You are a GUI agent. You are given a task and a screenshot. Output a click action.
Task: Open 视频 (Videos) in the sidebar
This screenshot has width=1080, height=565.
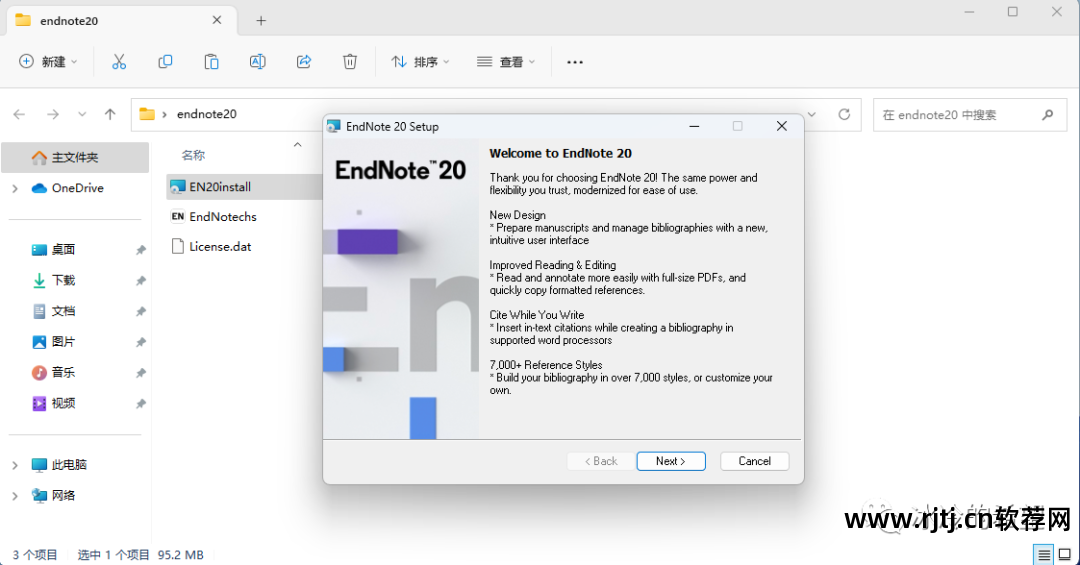63,403
